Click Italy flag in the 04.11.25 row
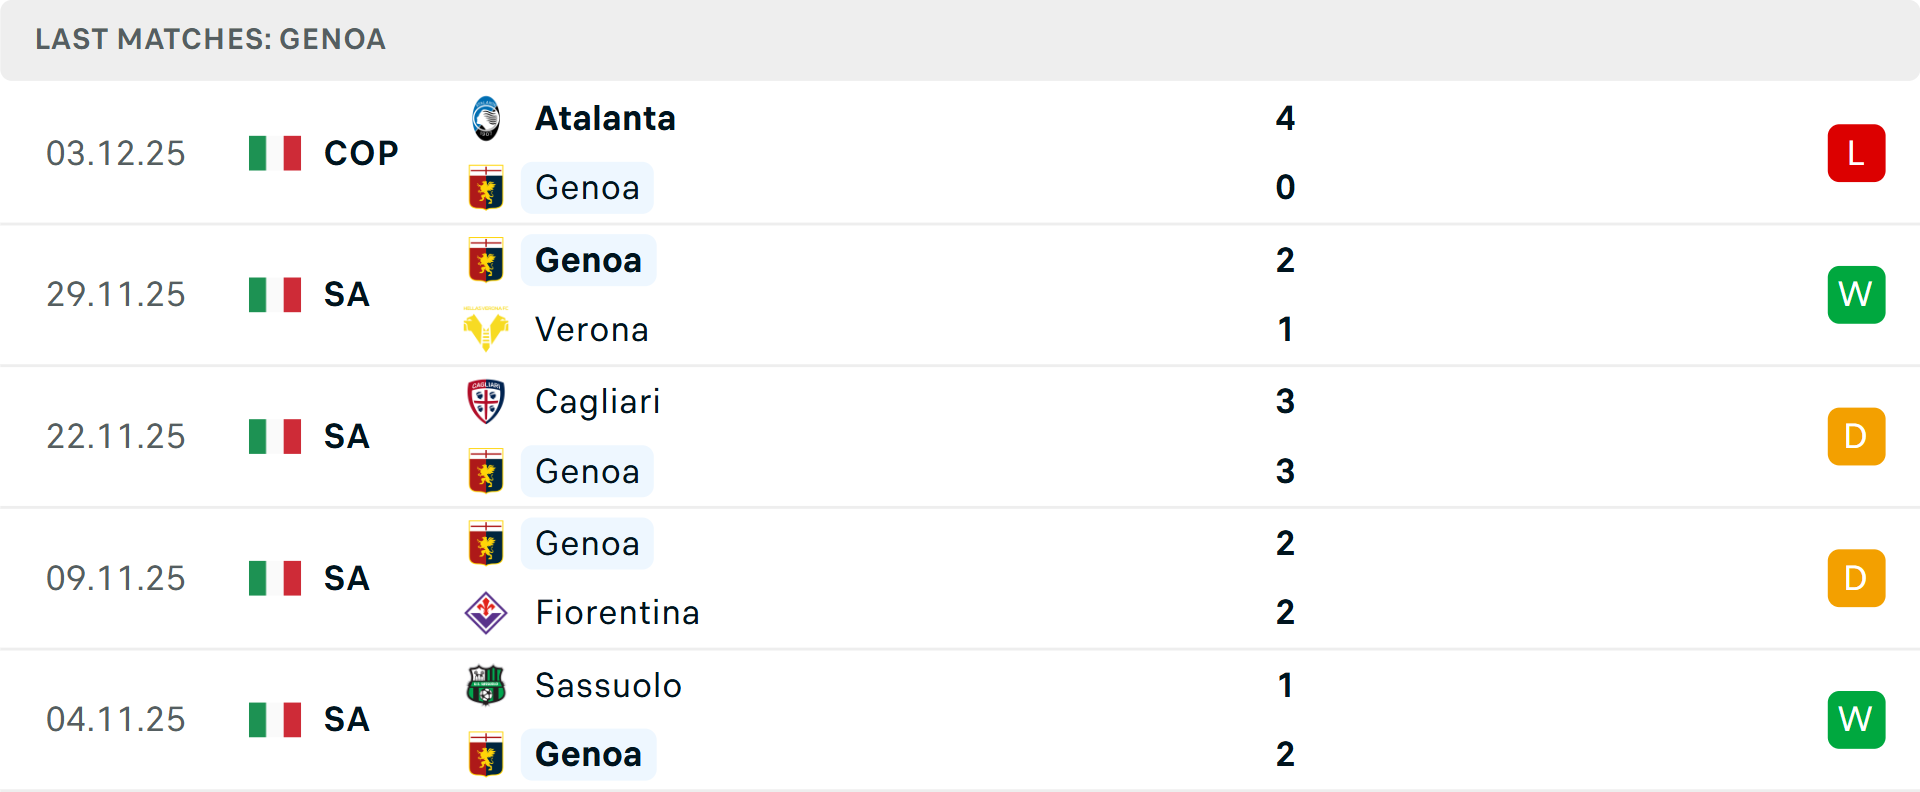The image size is (1920, 792). pyautogui.click(x=275, y=719)
